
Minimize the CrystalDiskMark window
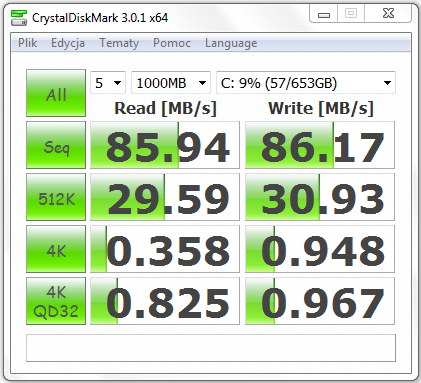click(324, 14)
